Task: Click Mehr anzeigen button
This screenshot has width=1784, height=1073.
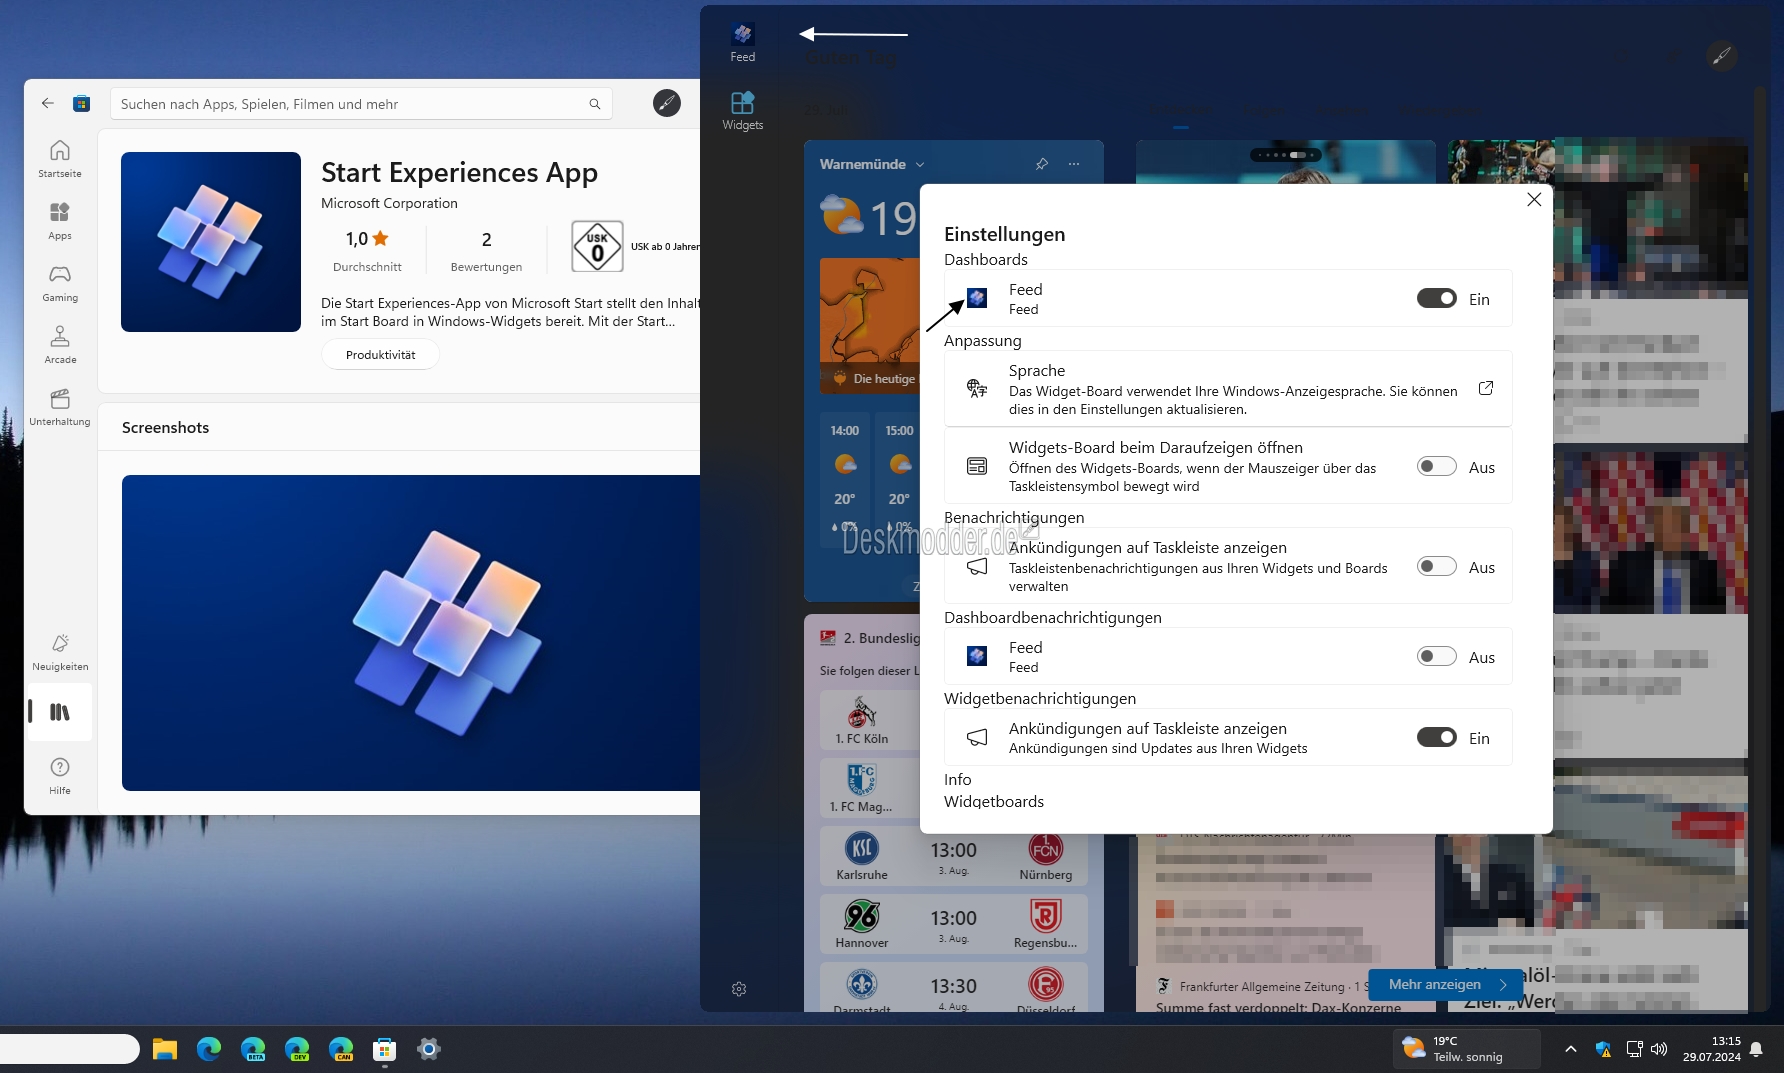Action: [x=1445, y=984]
